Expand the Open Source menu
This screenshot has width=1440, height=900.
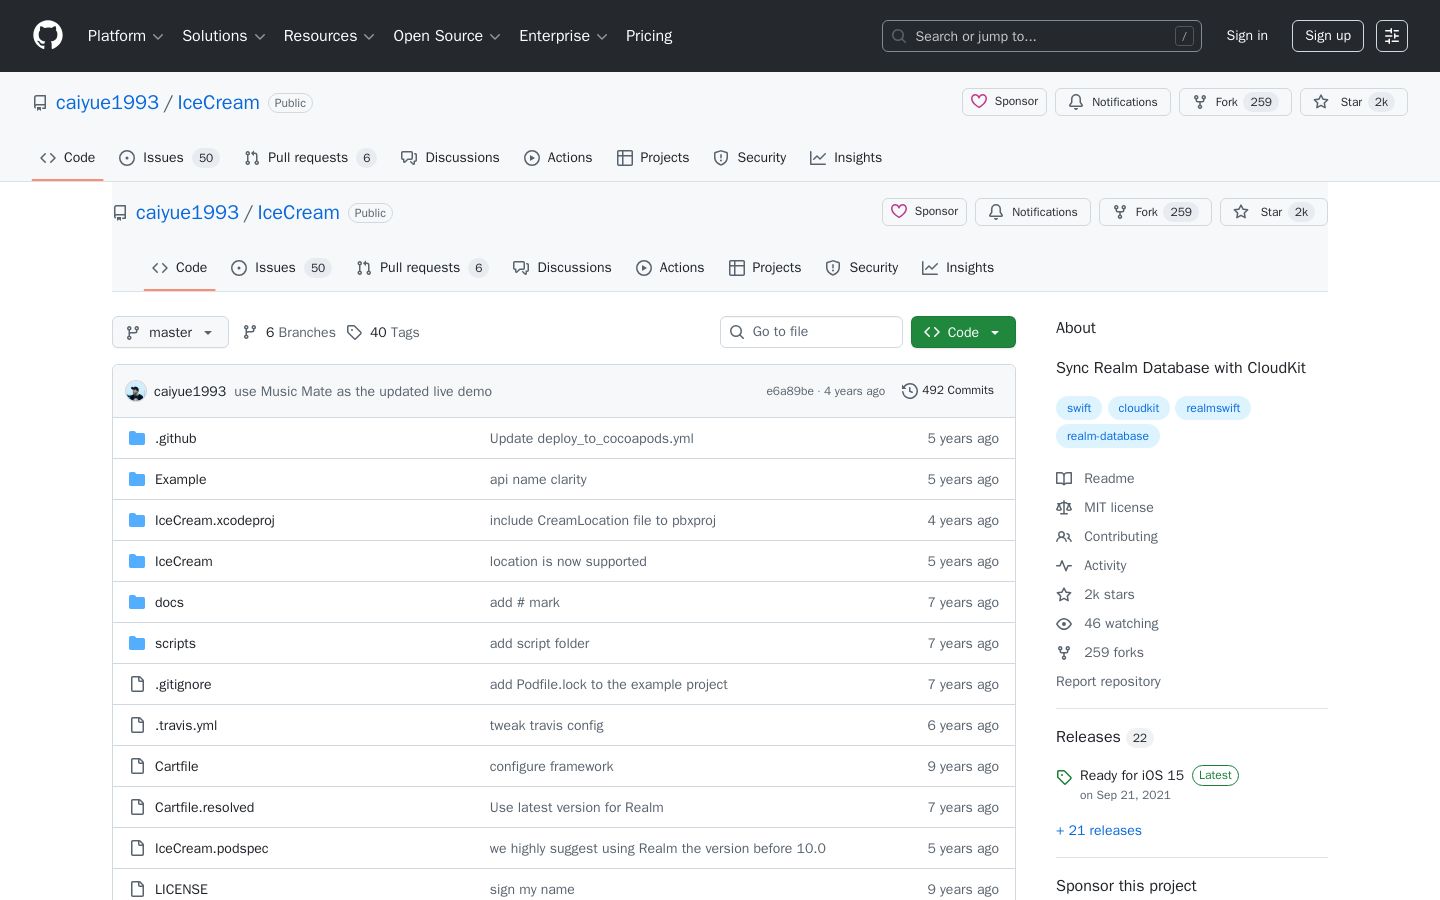click(447, 36)
